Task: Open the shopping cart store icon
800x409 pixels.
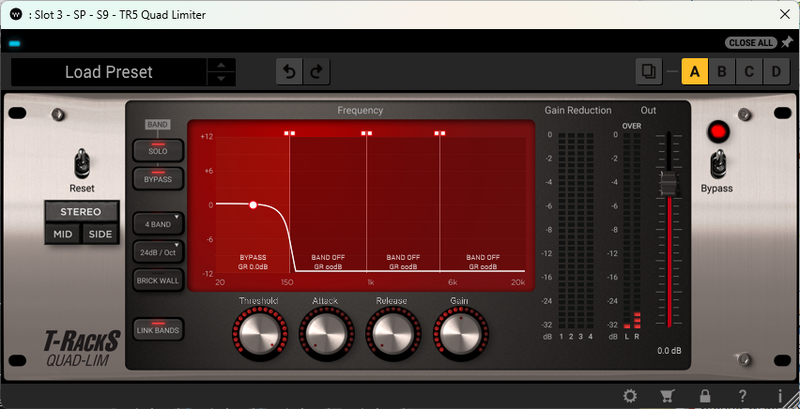Action: [x=667, y=396]
